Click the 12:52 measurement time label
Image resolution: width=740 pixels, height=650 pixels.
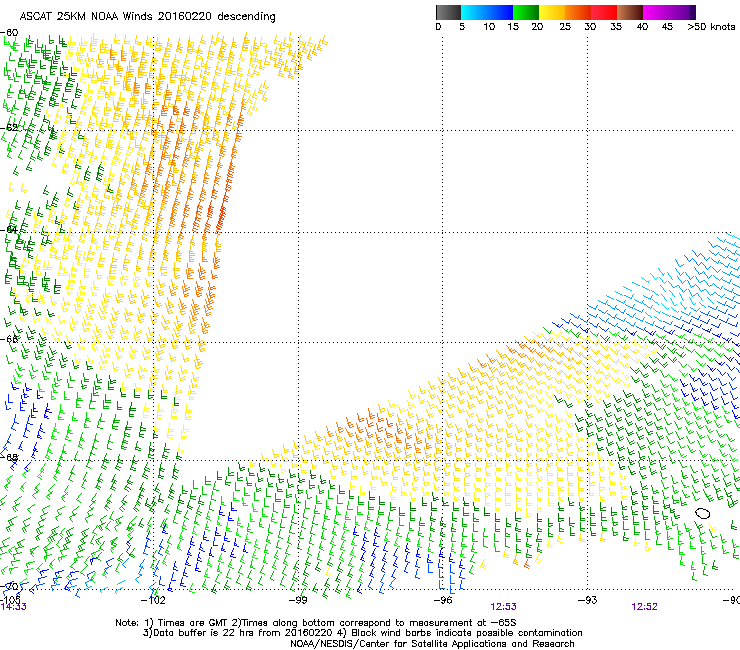coord(644,607)
